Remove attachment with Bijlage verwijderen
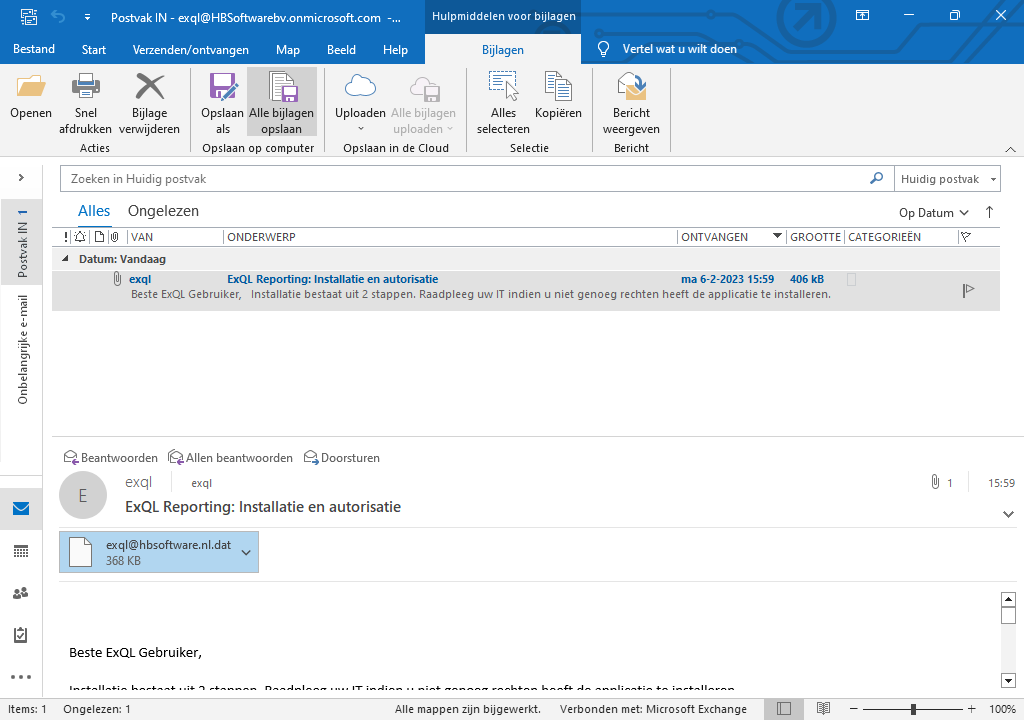 (x=149, y=103)
